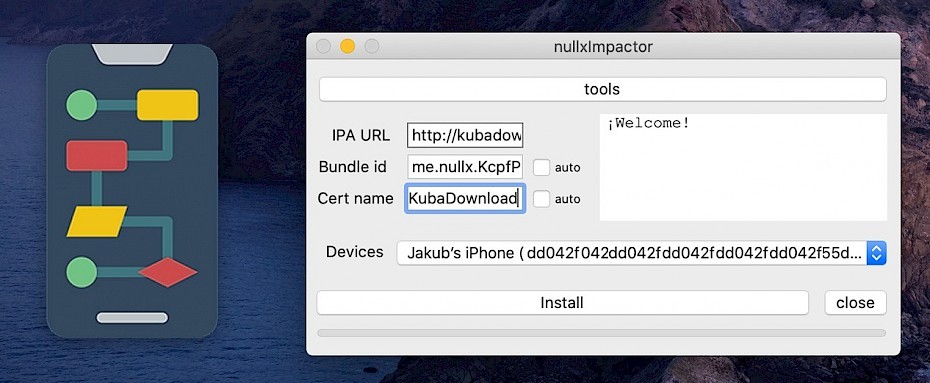Click the Devices label

[x=355, y=252]
